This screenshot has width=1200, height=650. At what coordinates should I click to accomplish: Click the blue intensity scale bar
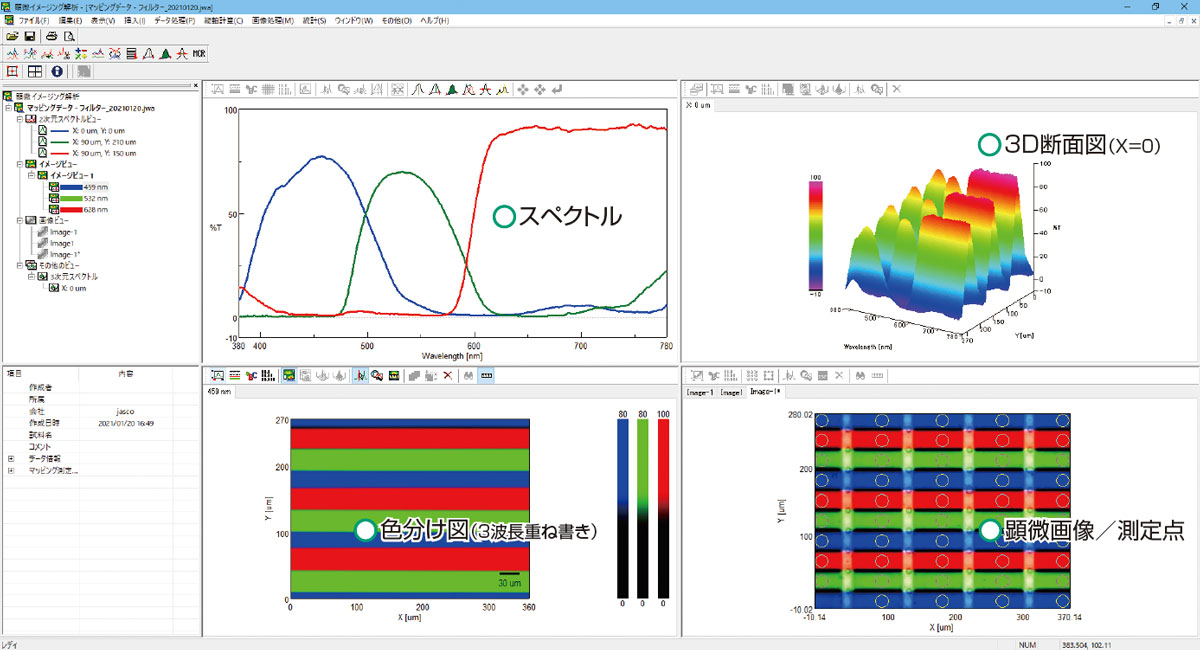click(622, 508)
